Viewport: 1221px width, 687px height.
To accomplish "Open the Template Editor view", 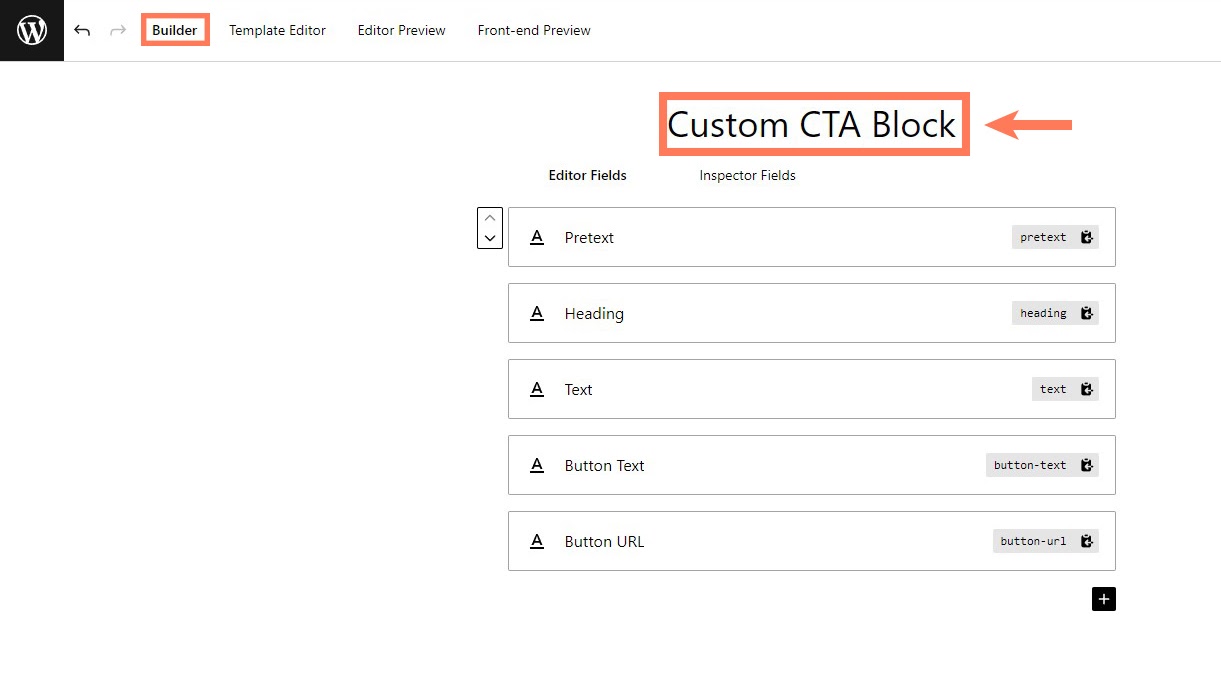I will click(x=277, y=30).
